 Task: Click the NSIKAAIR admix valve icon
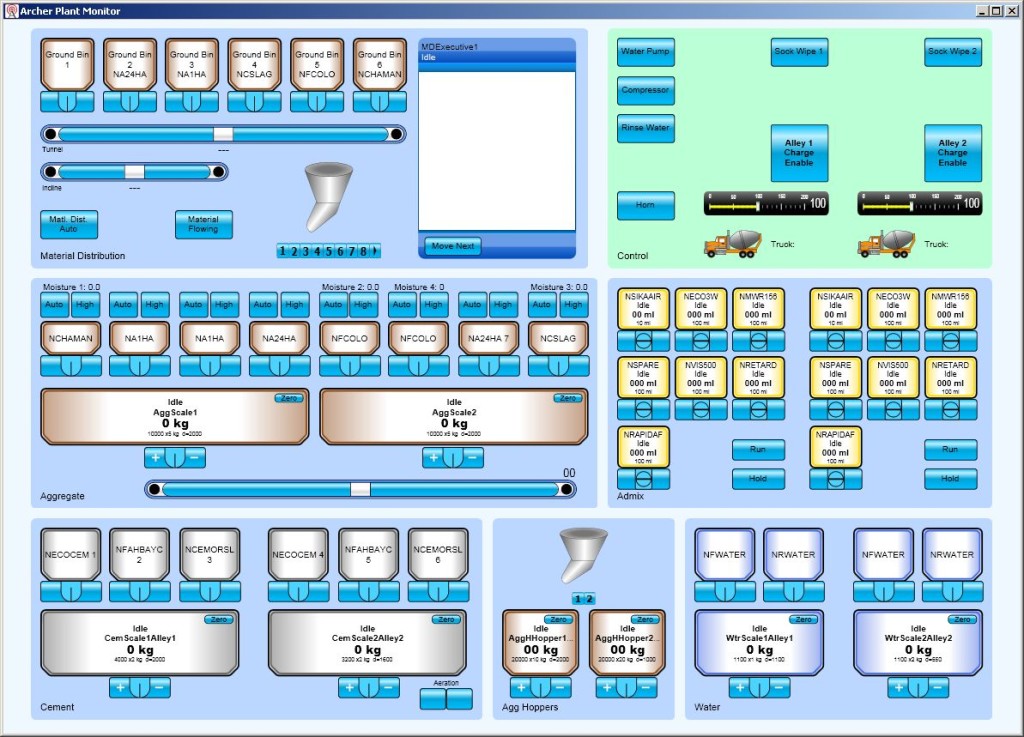coord(641,340)
